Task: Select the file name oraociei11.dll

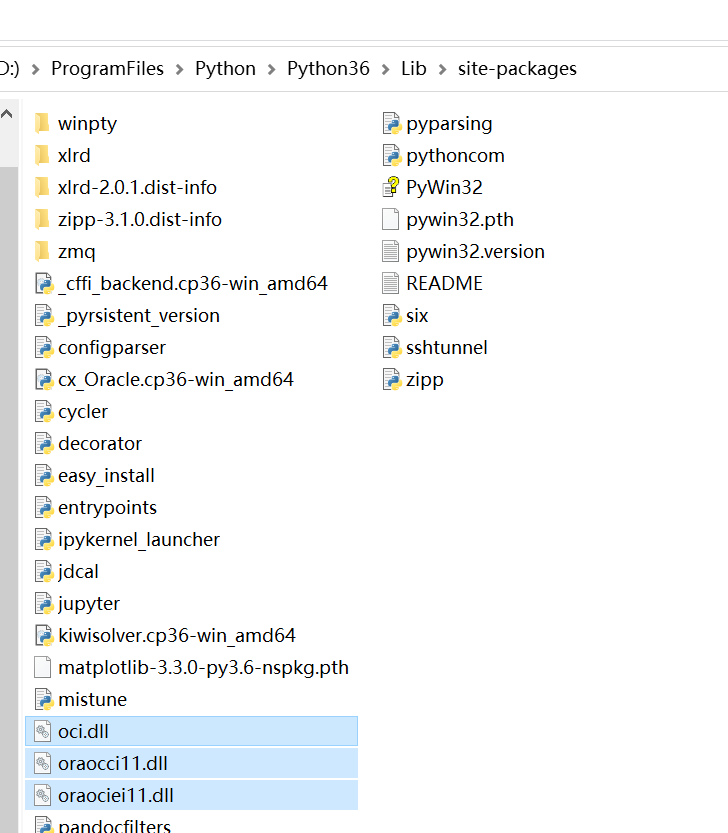Action: point(116,795)
